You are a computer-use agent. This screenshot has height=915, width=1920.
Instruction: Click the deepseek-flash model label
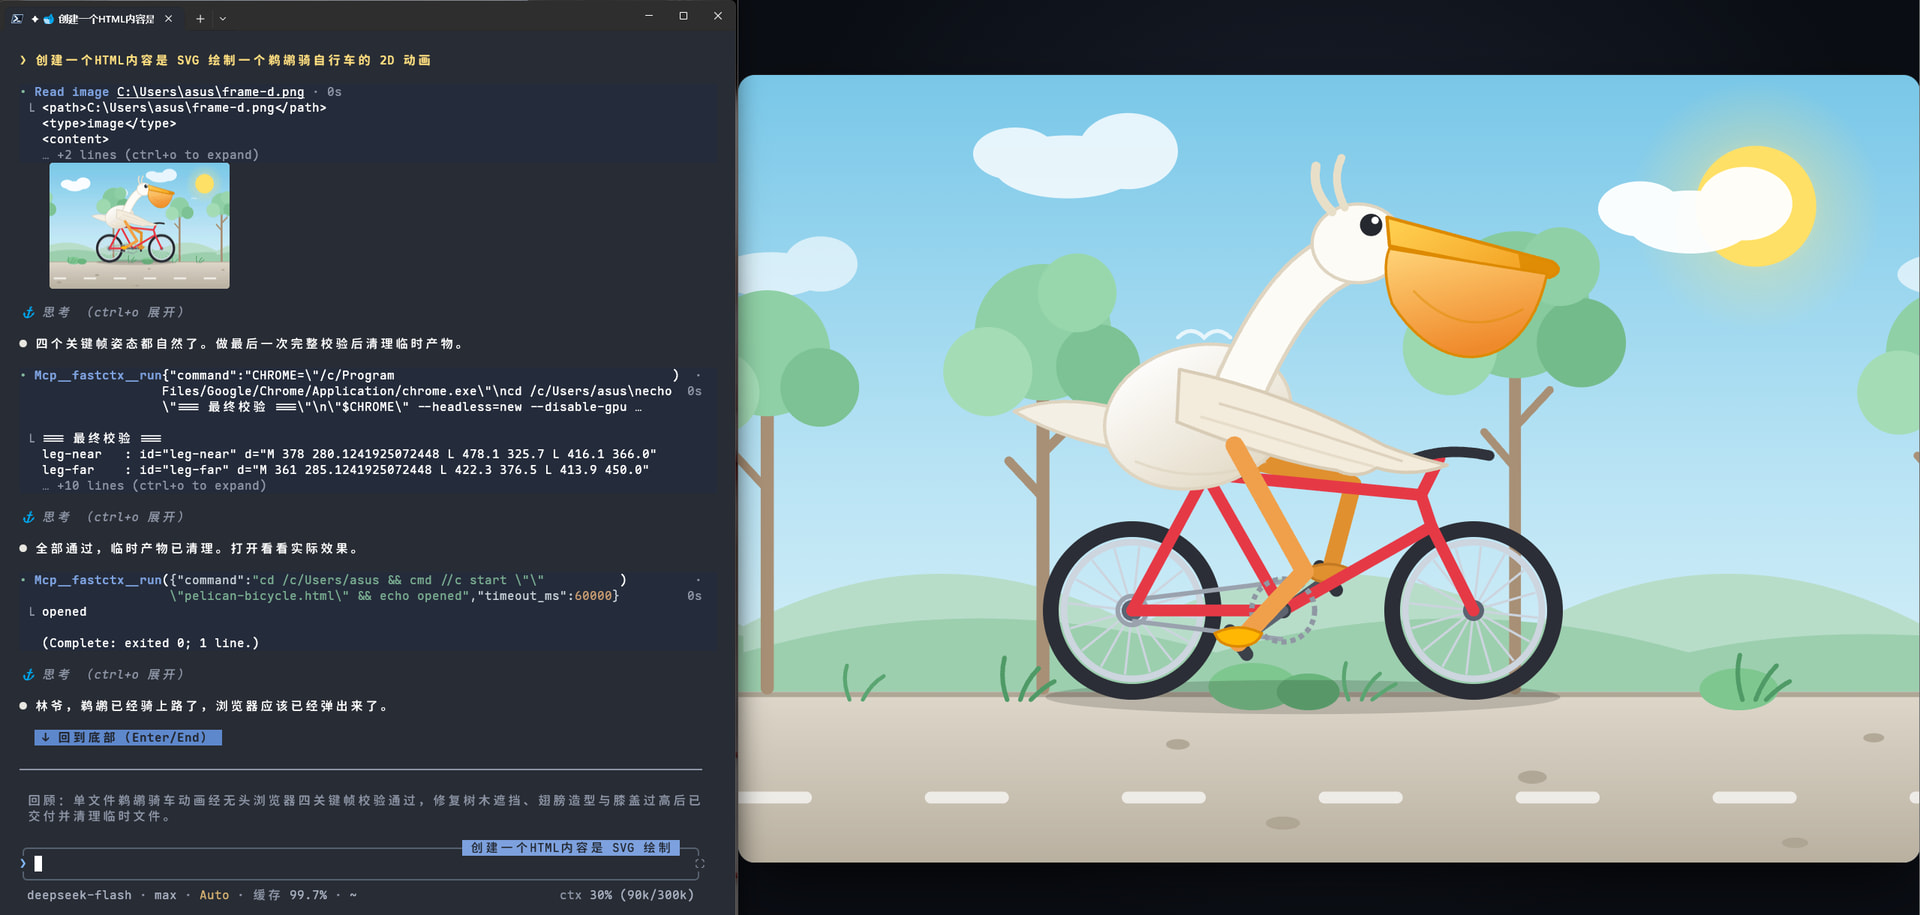(79, 895)
